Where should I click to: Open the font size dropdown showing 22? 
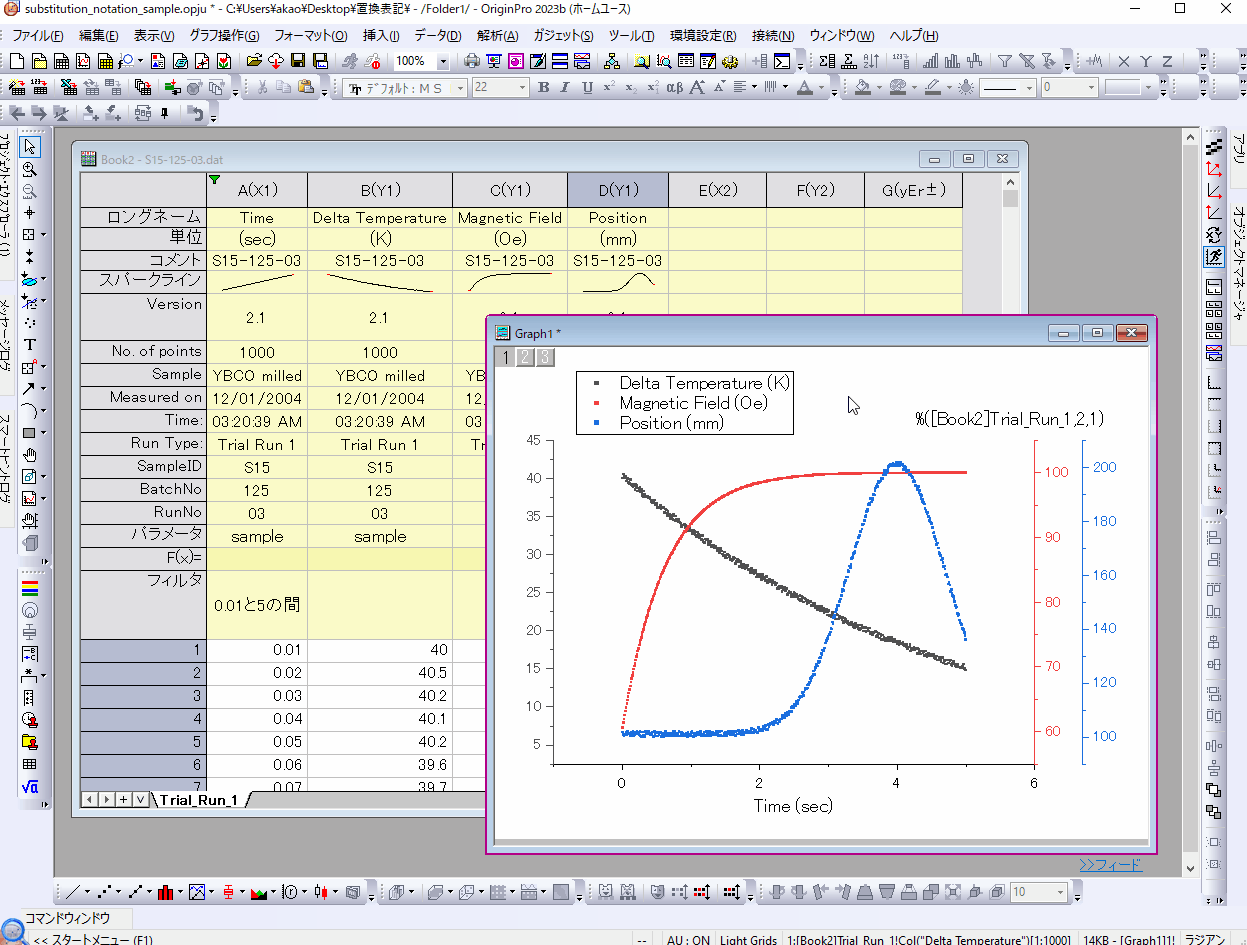520,87
